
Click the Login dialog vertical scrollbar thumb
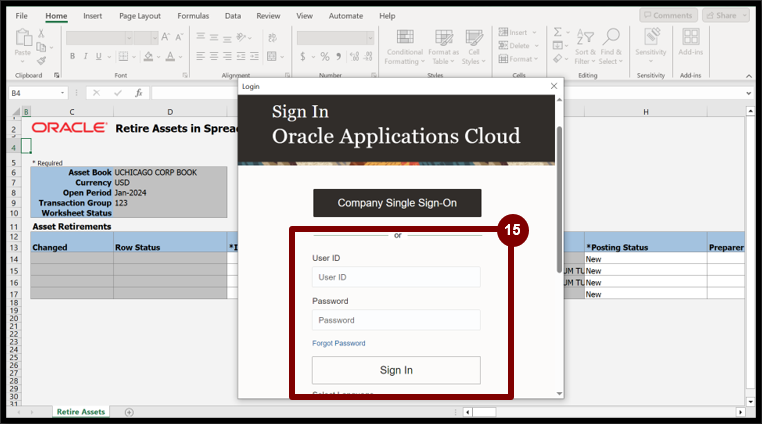(559, 199)
